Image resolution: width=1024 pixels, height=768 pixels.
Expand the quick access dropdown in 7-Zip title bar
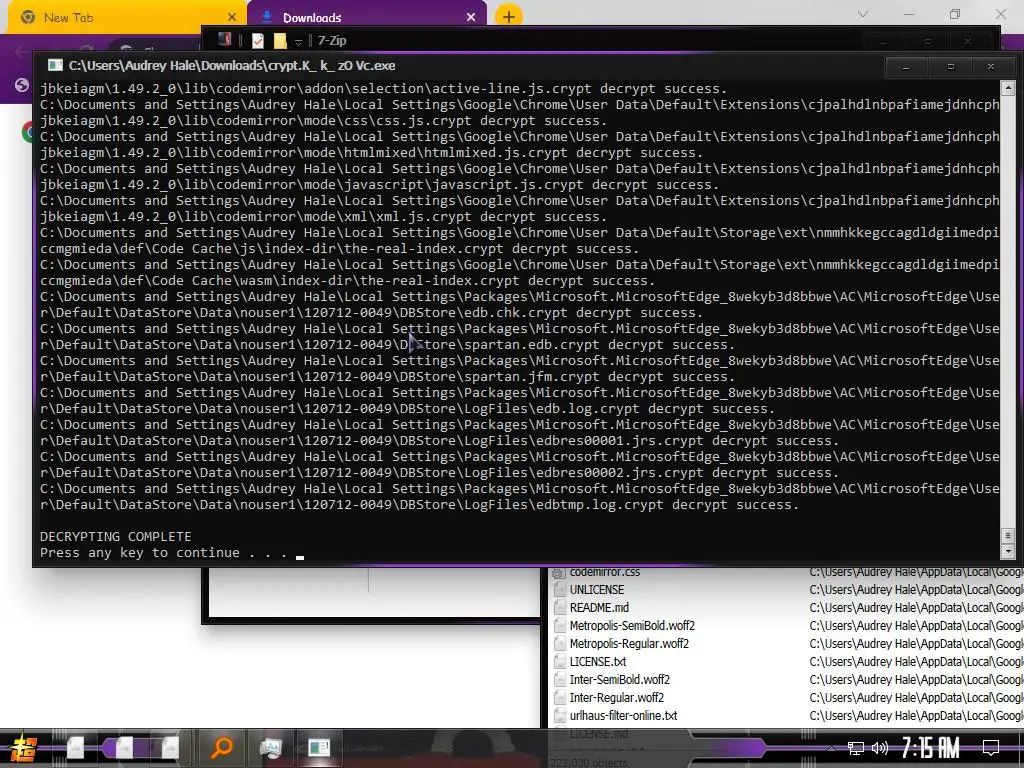click(298, 42)
